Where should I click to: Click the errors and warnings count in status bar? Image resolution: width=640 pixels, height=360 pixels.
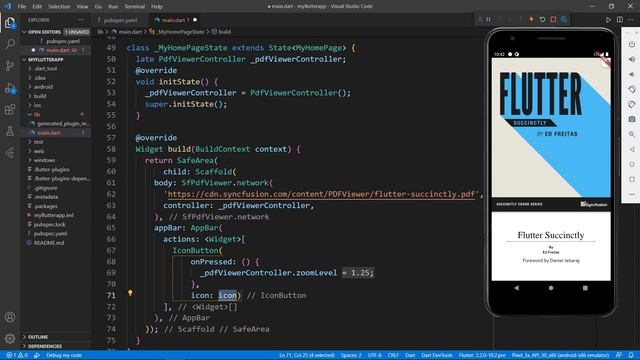(x=17, y=355)
